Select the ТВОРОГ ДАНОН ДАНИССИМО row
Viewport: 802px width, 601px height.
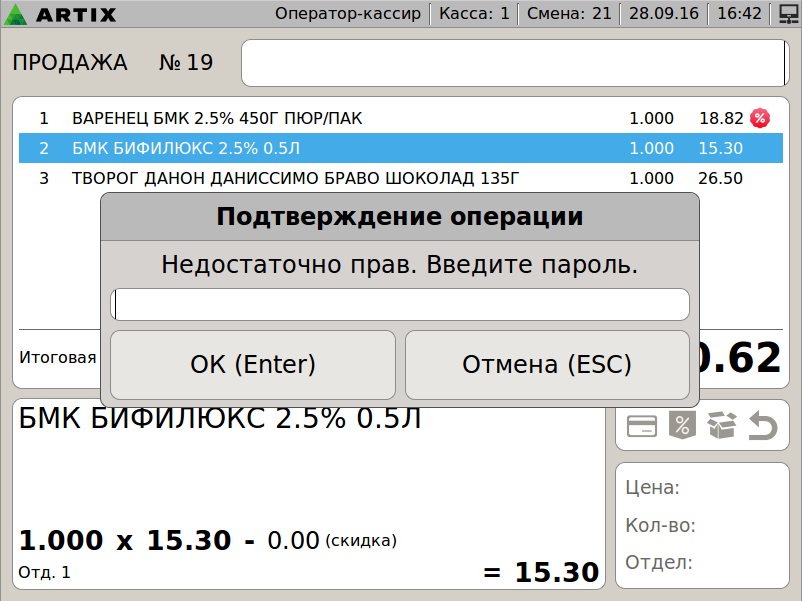[400, 179]
